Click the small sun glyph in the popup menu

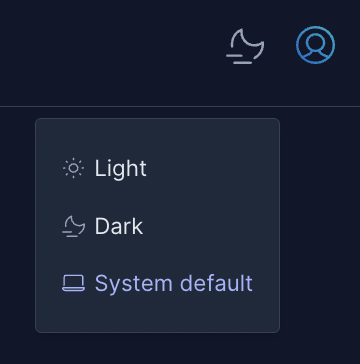pyautogui.click(x=73, y=168)
